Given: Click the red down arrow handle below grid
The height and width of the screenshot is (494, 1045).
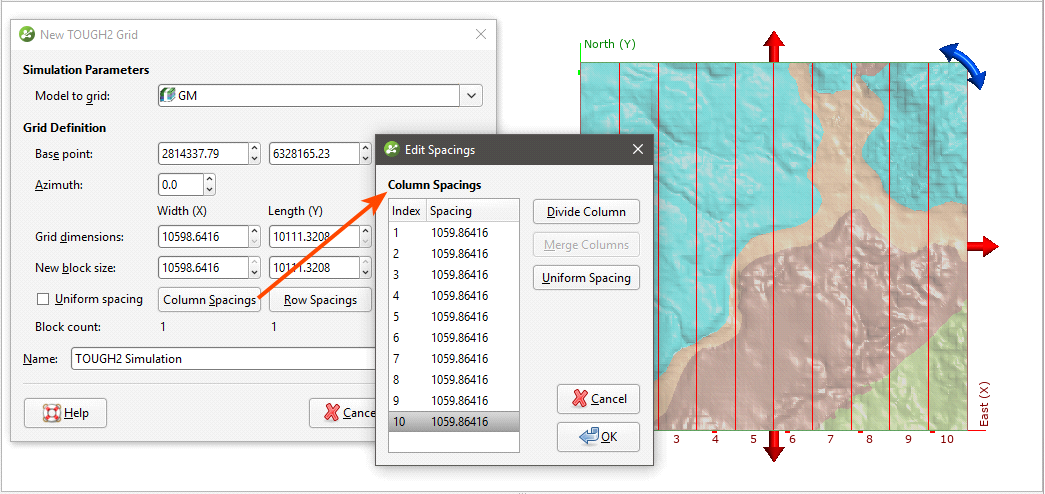Looking at the screenshot, I should (x=774, y=446).
